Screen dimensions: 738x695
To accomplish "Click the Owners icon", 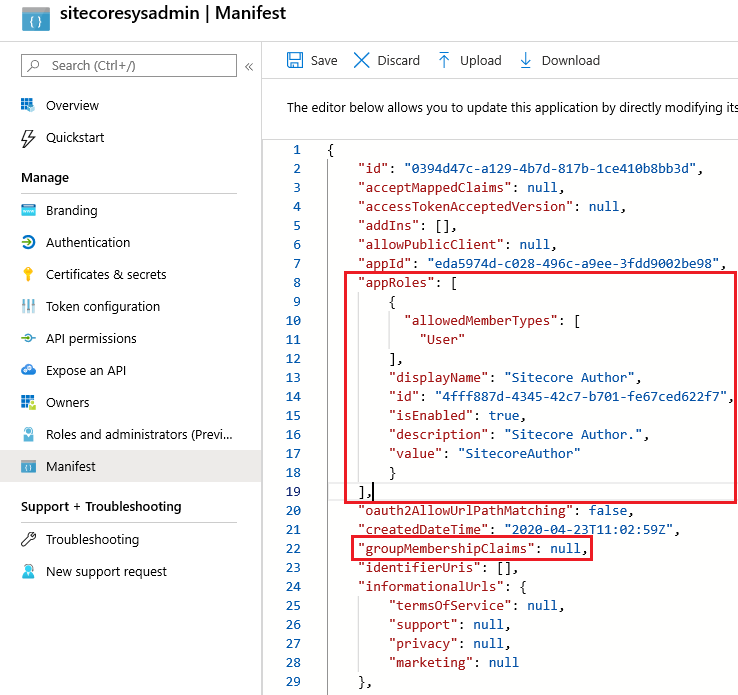I will tap(28, 402).
